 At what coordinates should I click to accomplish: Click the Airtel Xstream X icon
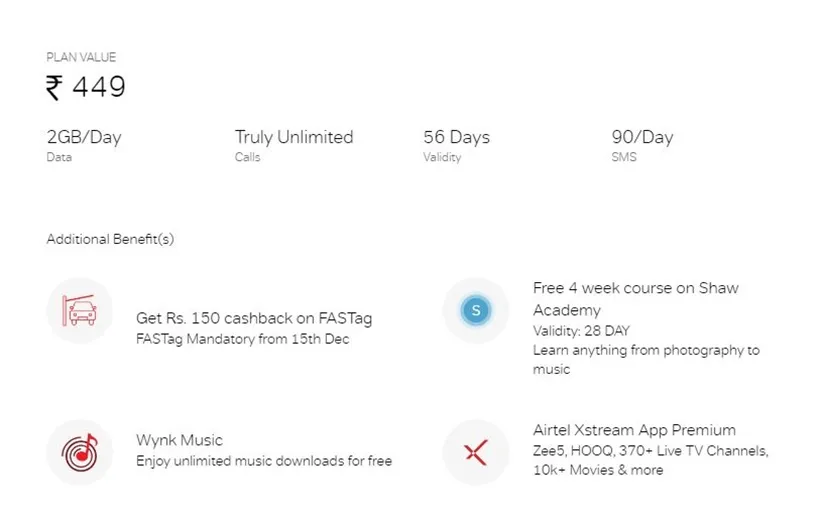[476, 453]
